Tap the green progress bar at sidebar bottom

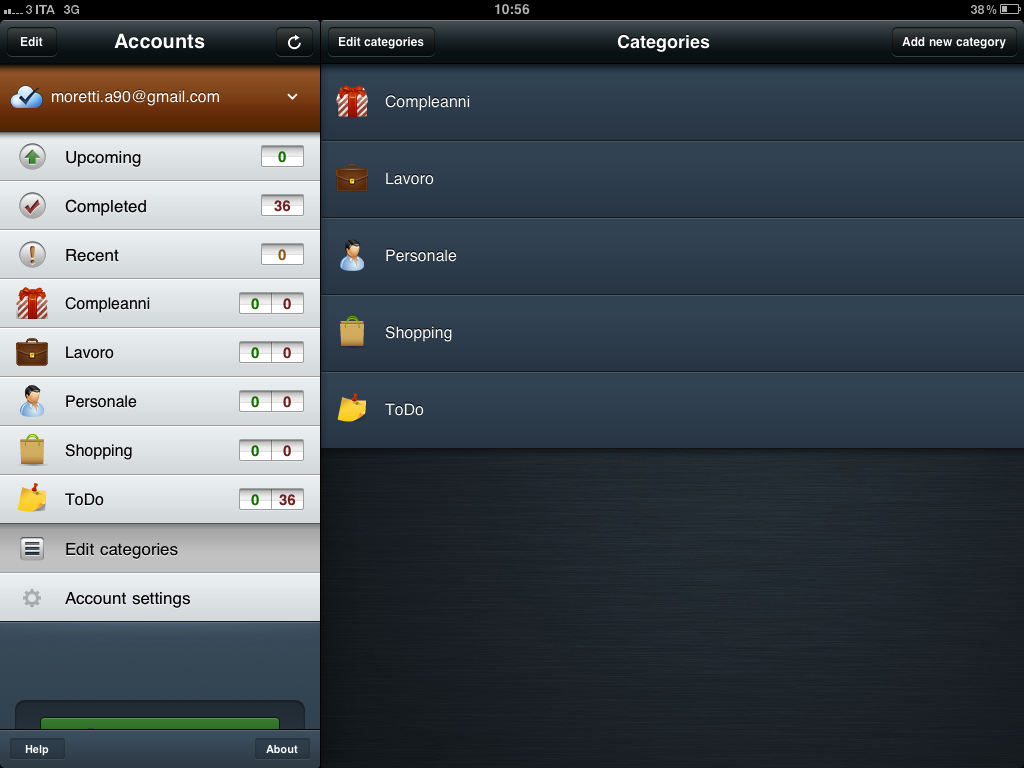pyautogui.click(x=160, y=723)
